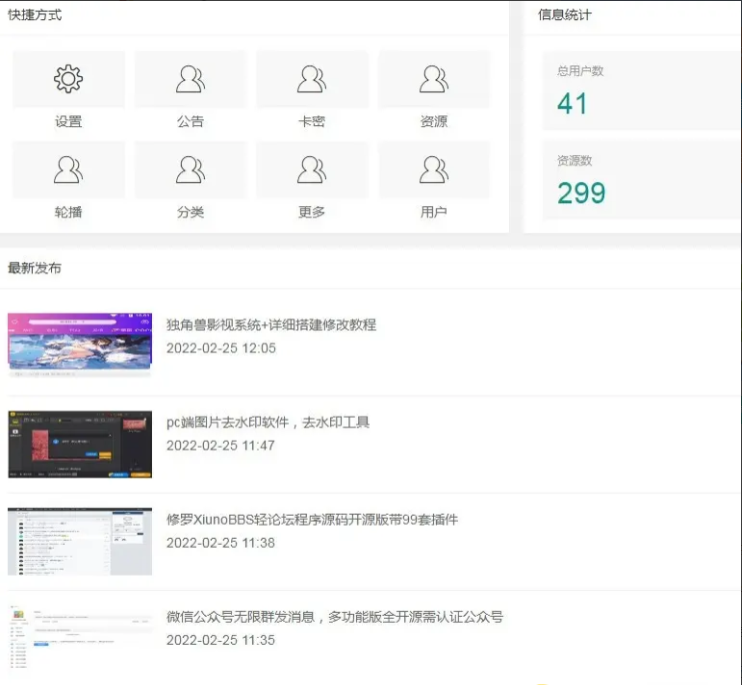Open post titled pc端图片去水印软件，去水印工具
The height and width of the screenshot is (685, 742).
268,422
